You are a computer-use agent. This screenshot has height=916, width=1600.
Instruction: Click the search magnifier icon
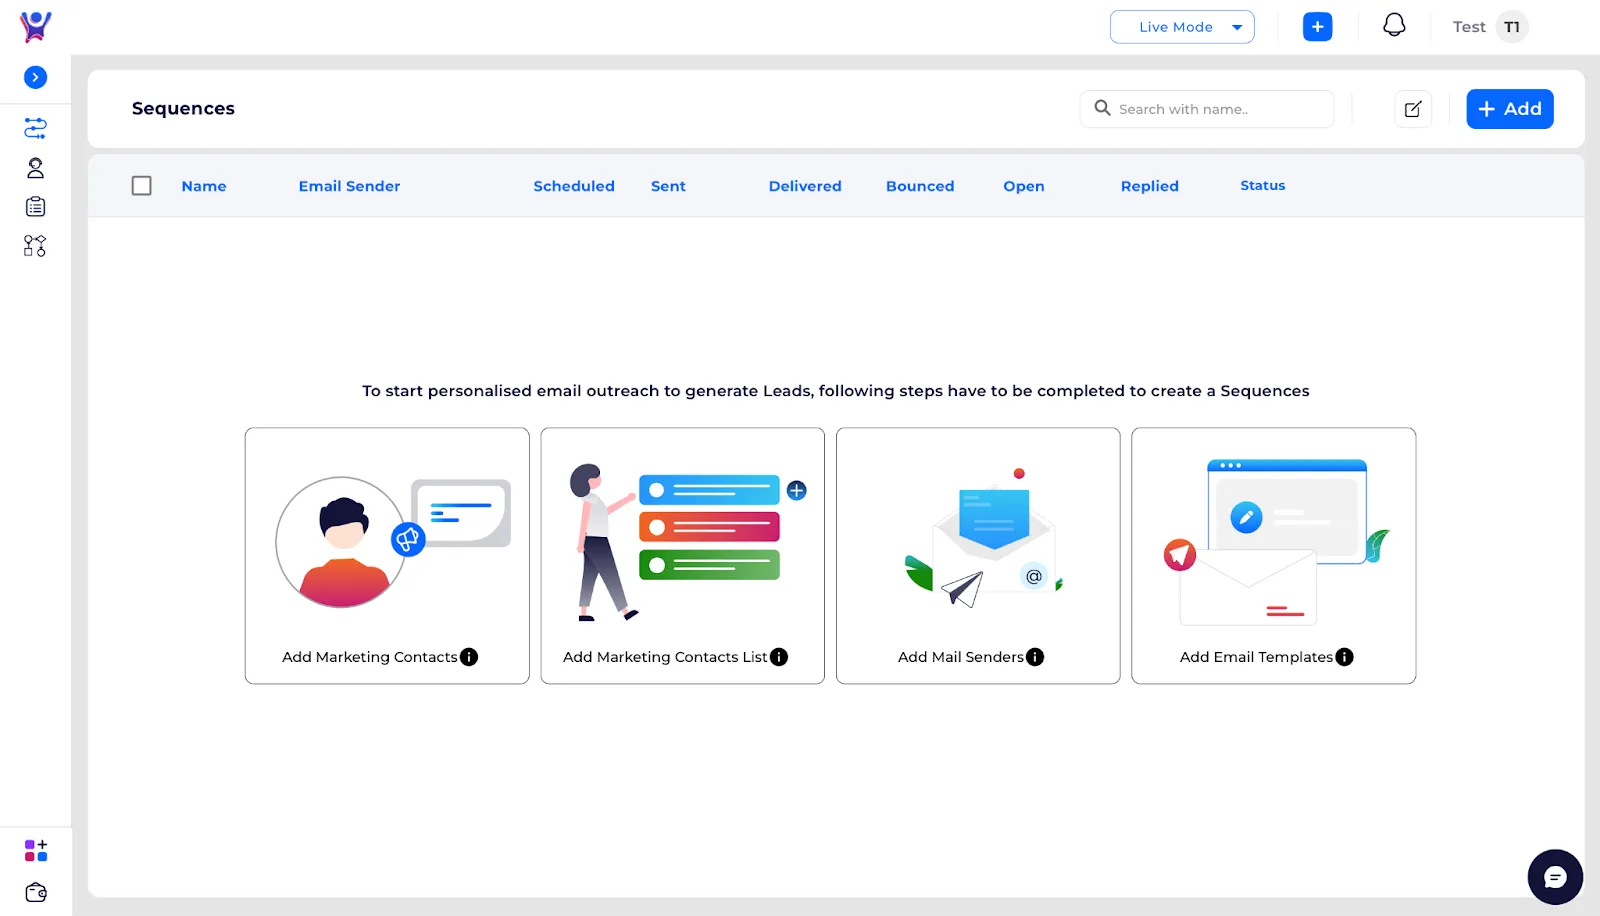pos(1102,108)
